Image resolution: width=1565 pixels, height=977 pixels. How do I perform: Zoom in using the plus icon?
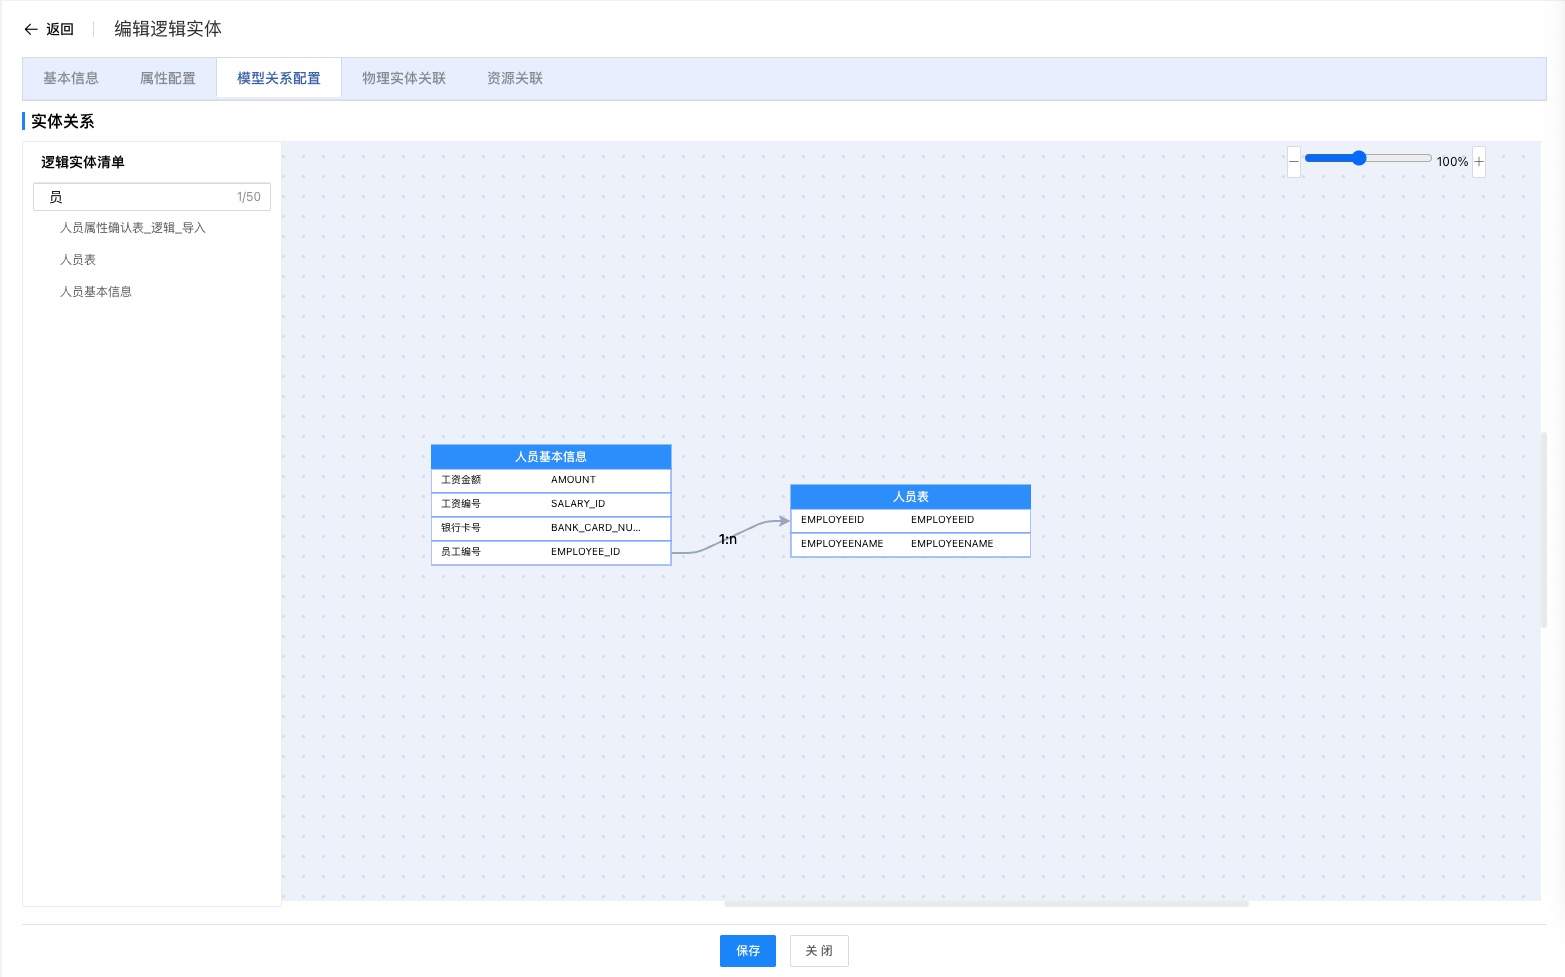point(1478,161)
